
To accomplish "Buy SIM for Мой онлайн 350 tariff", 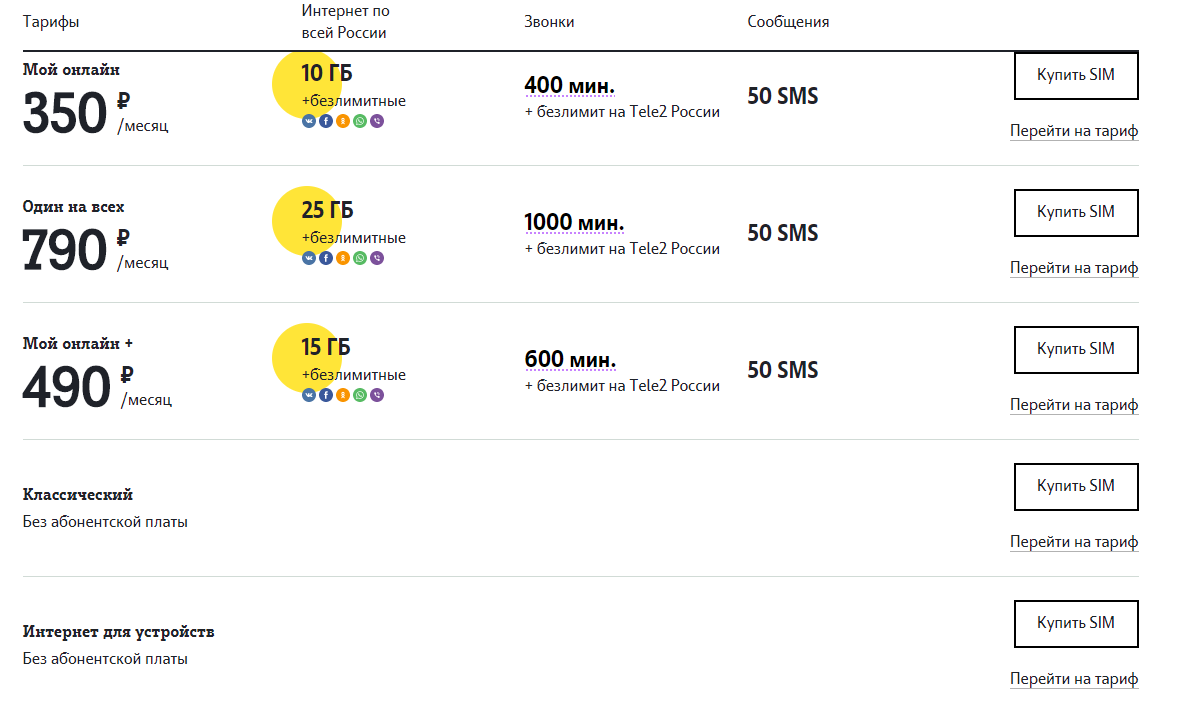I will [x=1076, y=75].
